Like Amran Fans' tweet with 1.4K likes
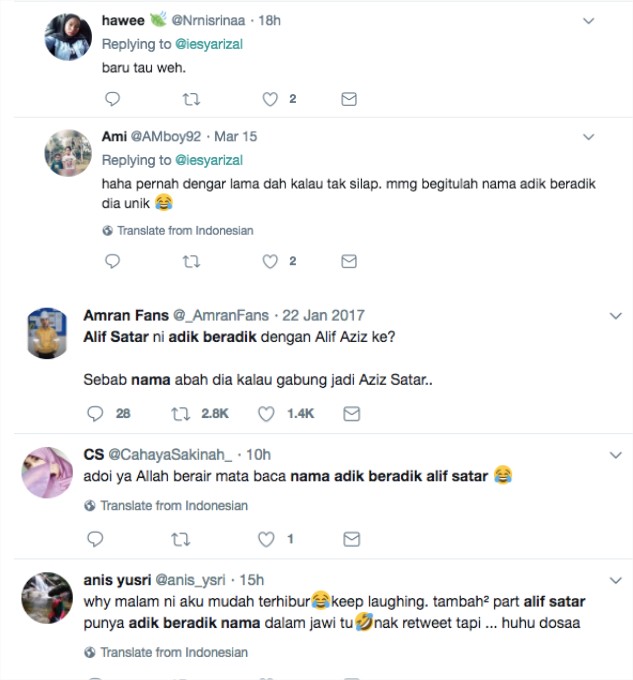This screenshot has width=633, height=680. pos(266,413)
